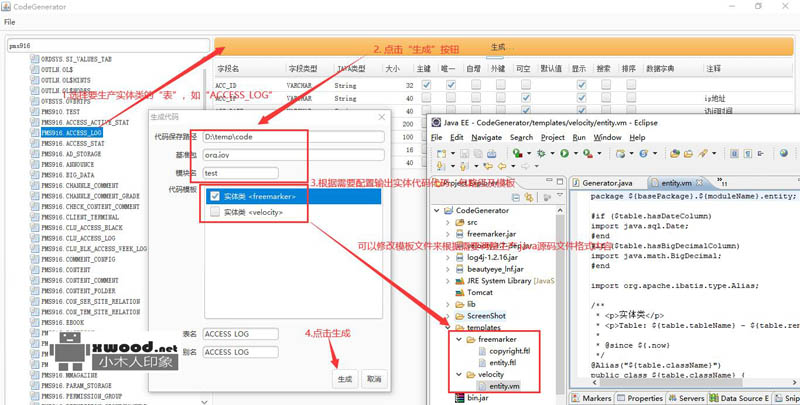This screenshot has width=800, height=405.
Task: Collapse the velocity templates folder
Action: click(x=459, y=374)
